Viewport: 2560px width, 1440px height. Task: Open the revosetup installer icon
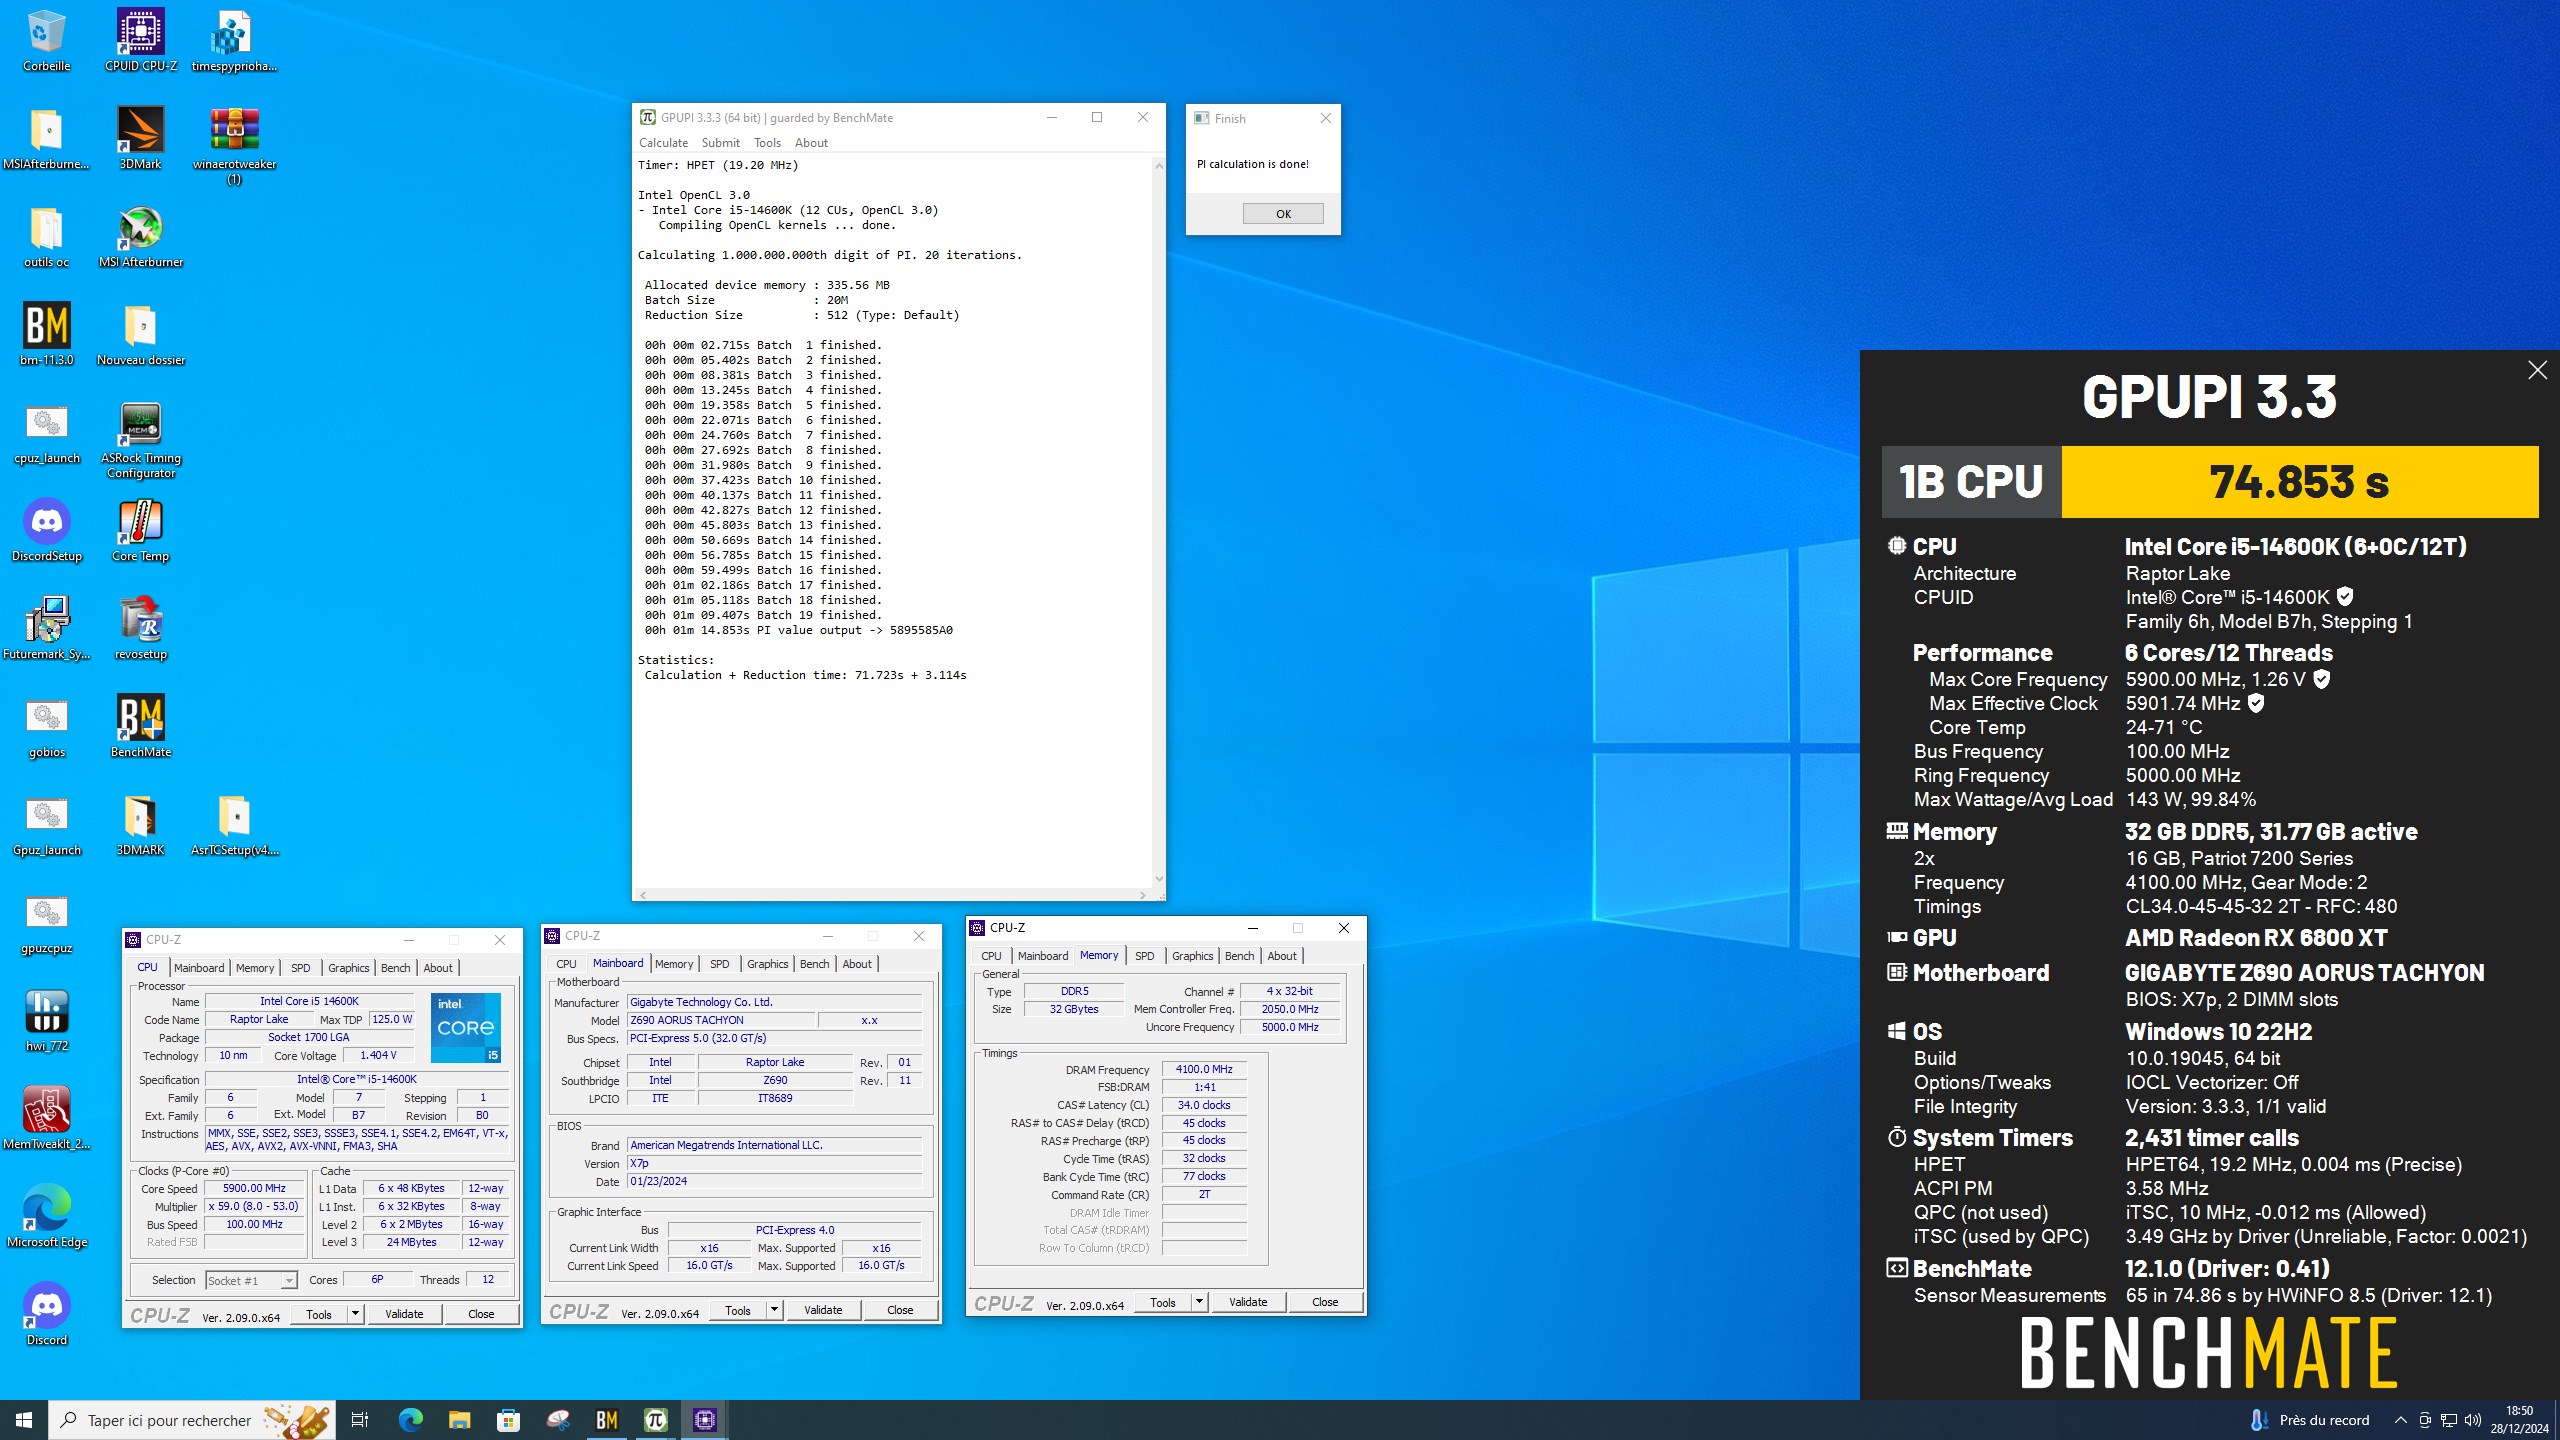tap(141, 628)
